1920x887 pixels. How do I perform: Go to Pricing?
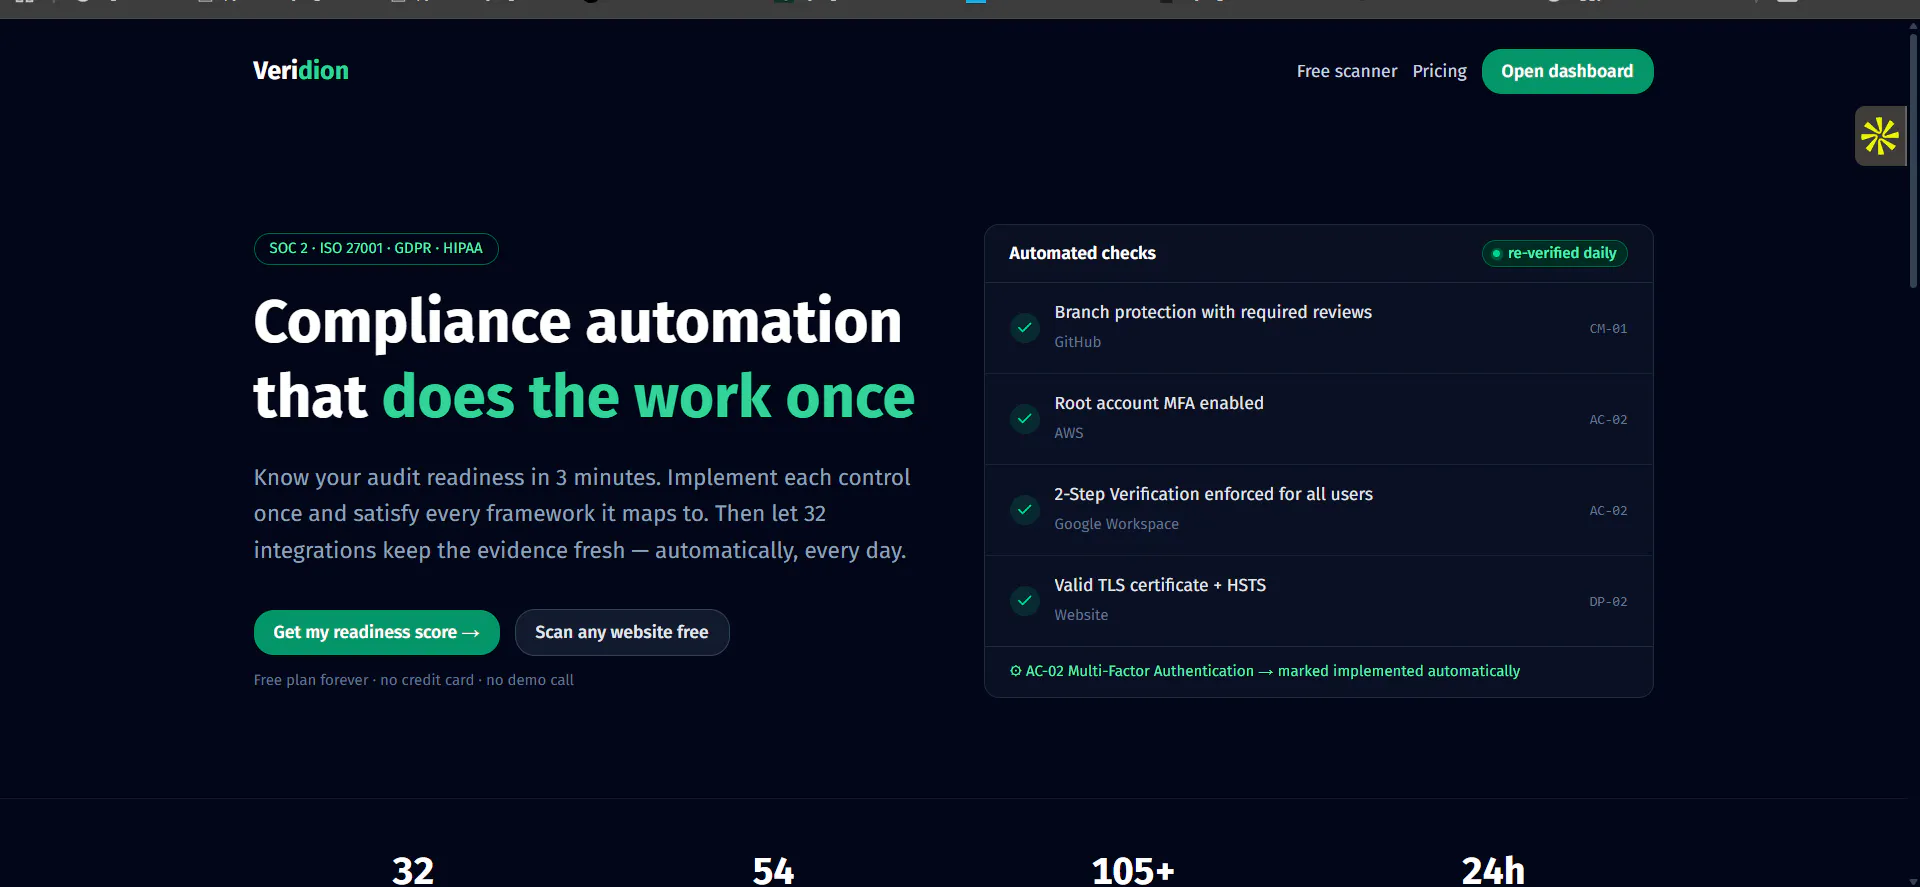1439,71
